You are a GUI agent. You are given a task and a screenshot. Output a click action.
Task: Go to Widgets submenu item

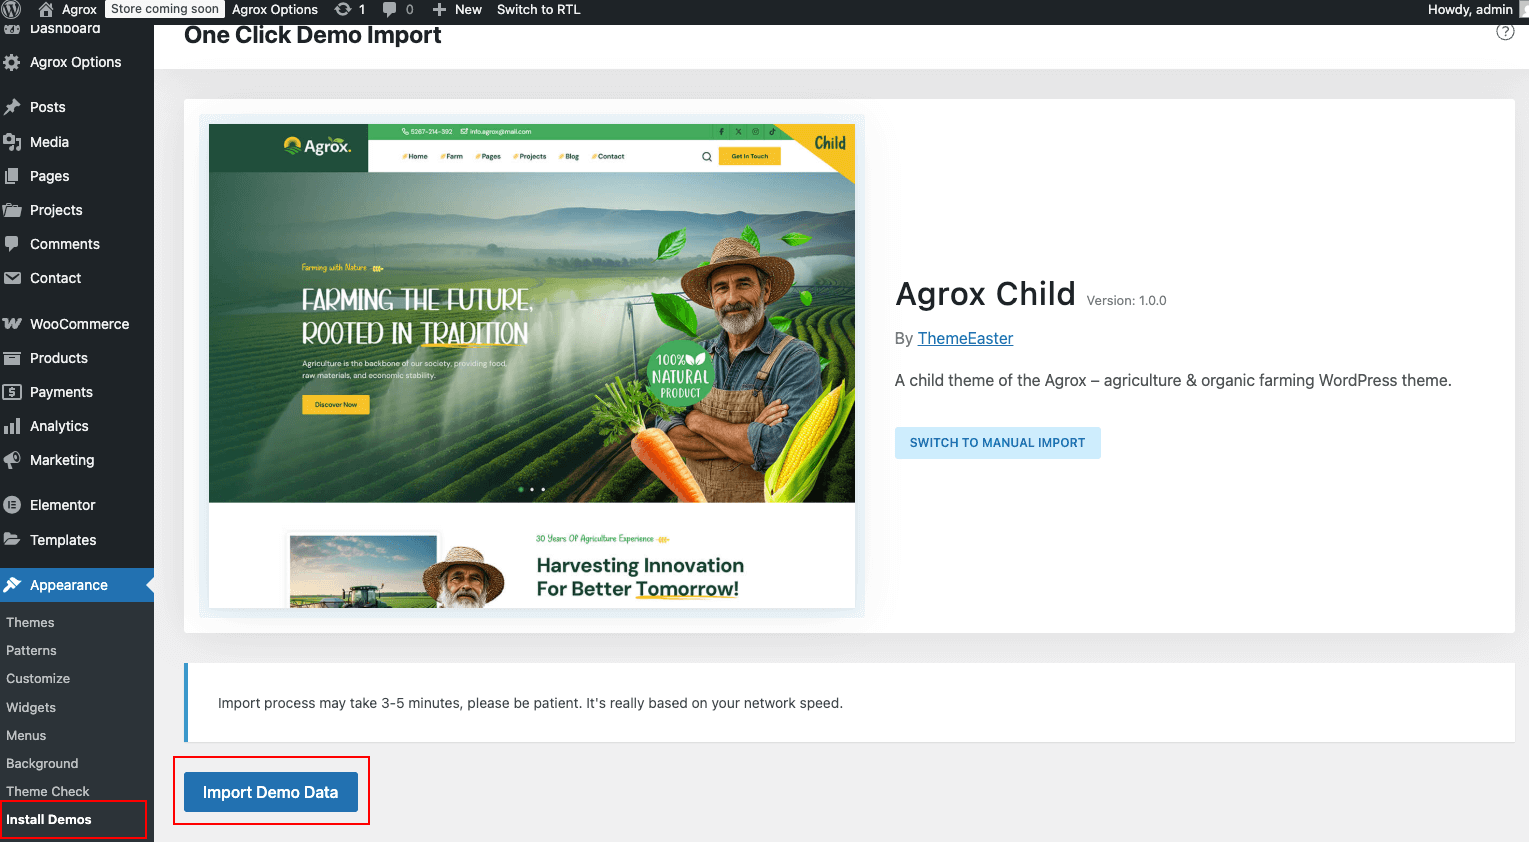pyautogui.click(x=31, y=707)
